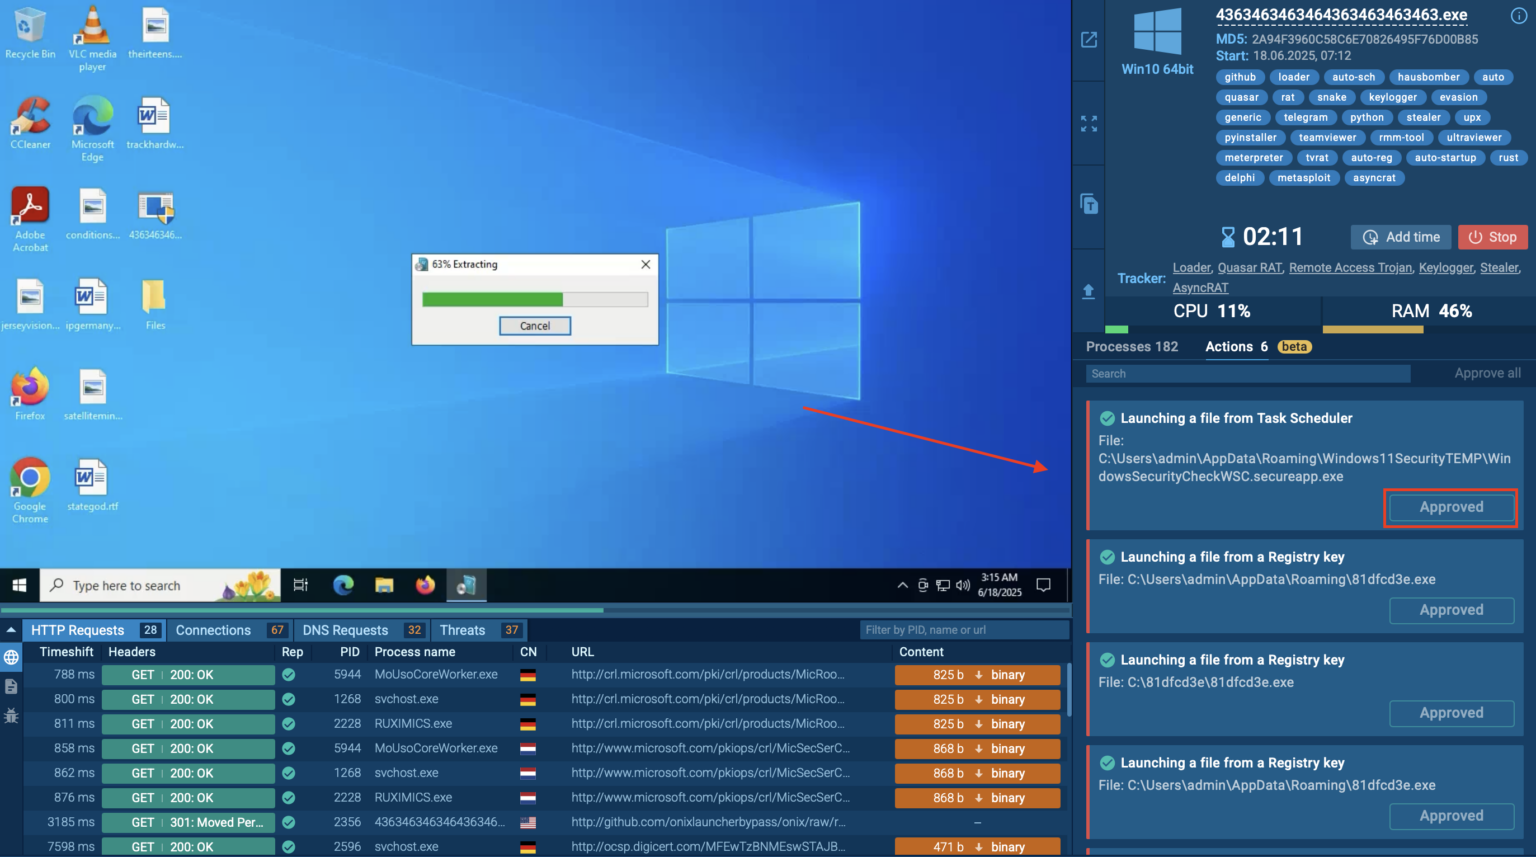The image size is (1536, 857).
Task: Click the green extraction progress bar
Action: [492, 299]
